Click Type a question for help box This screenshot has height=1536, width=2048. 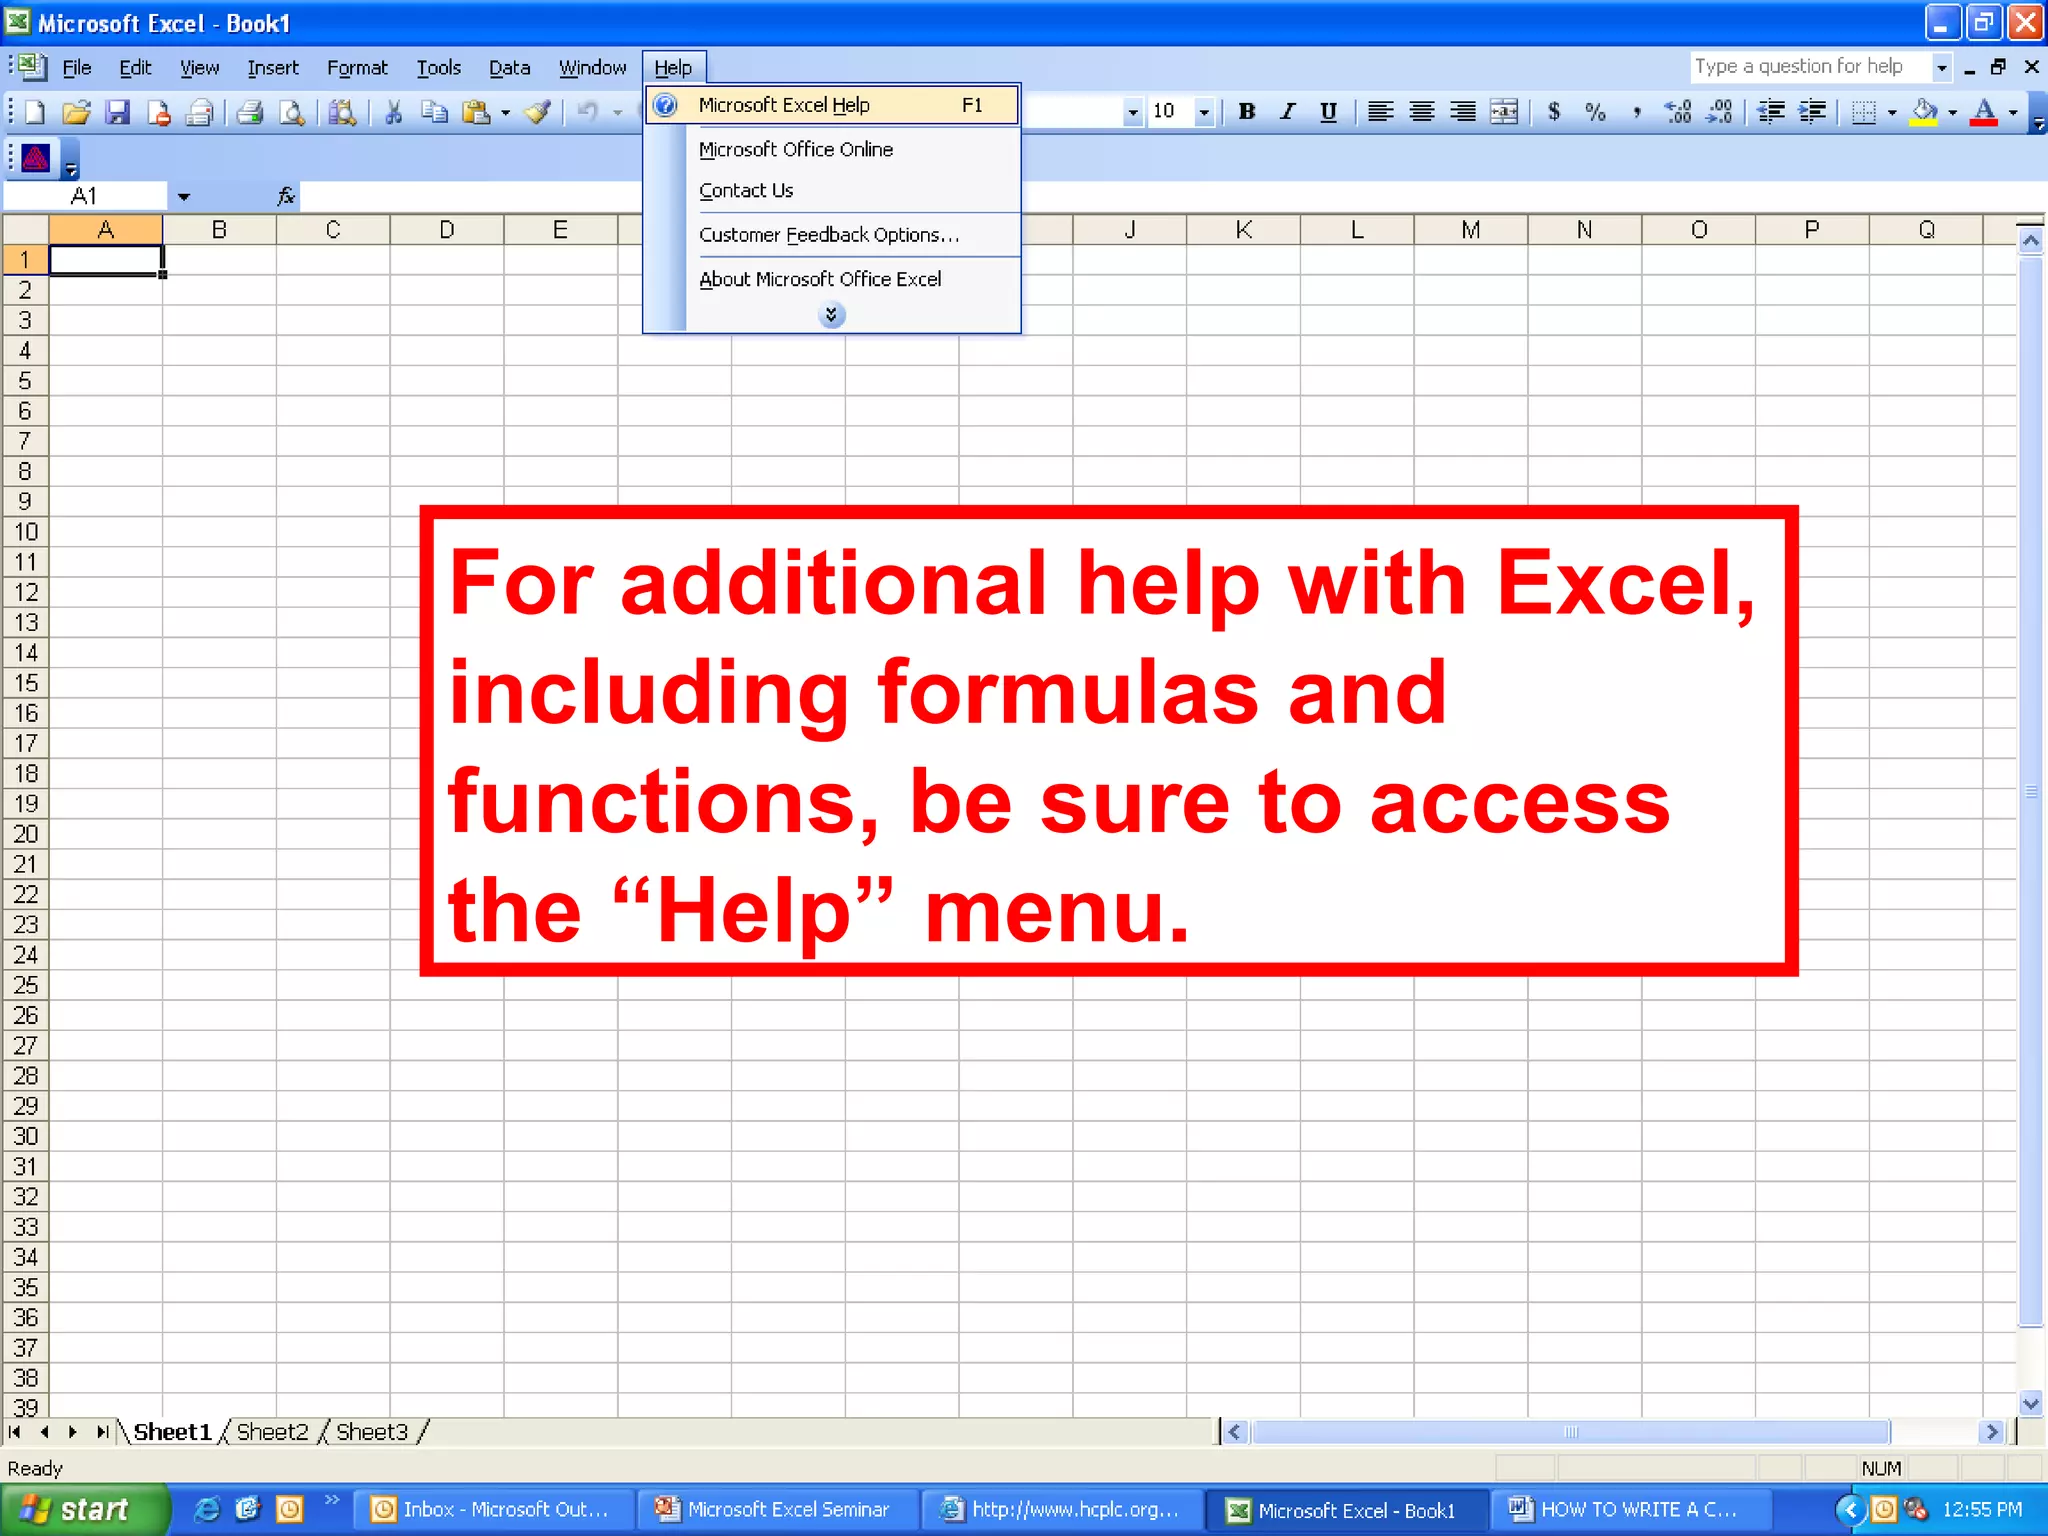tap(1810, 67)
